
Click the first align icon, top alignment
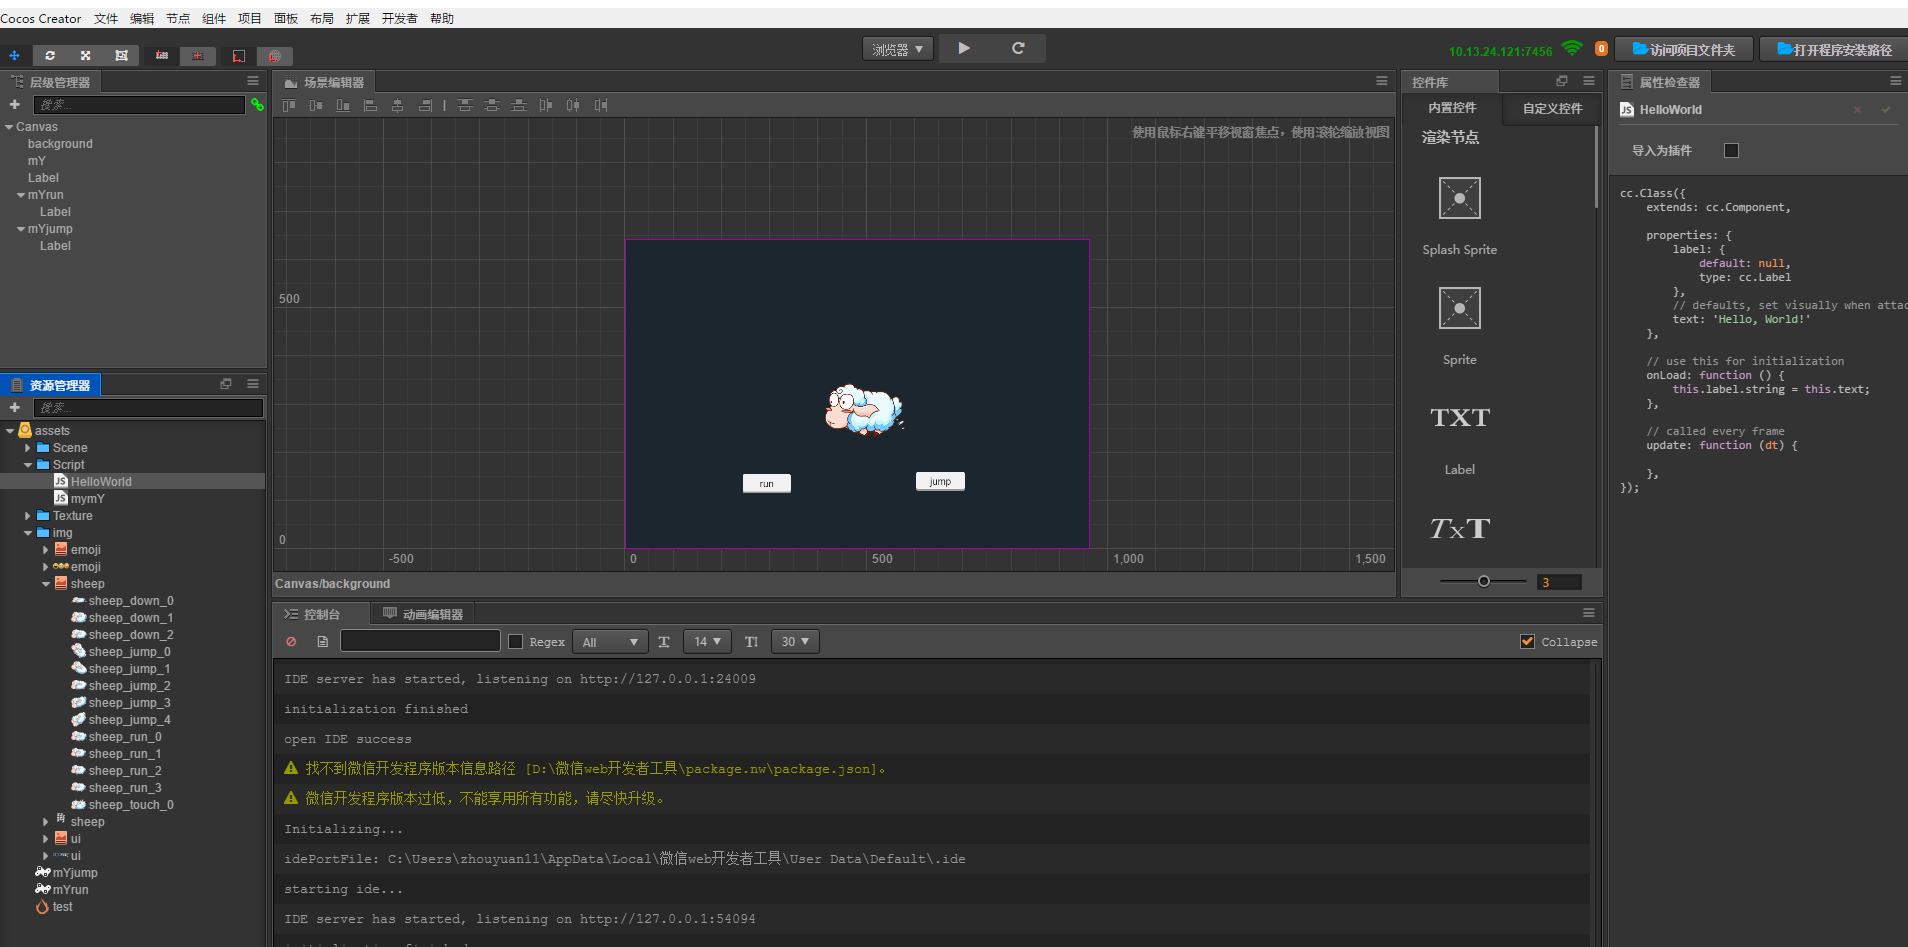289,105
